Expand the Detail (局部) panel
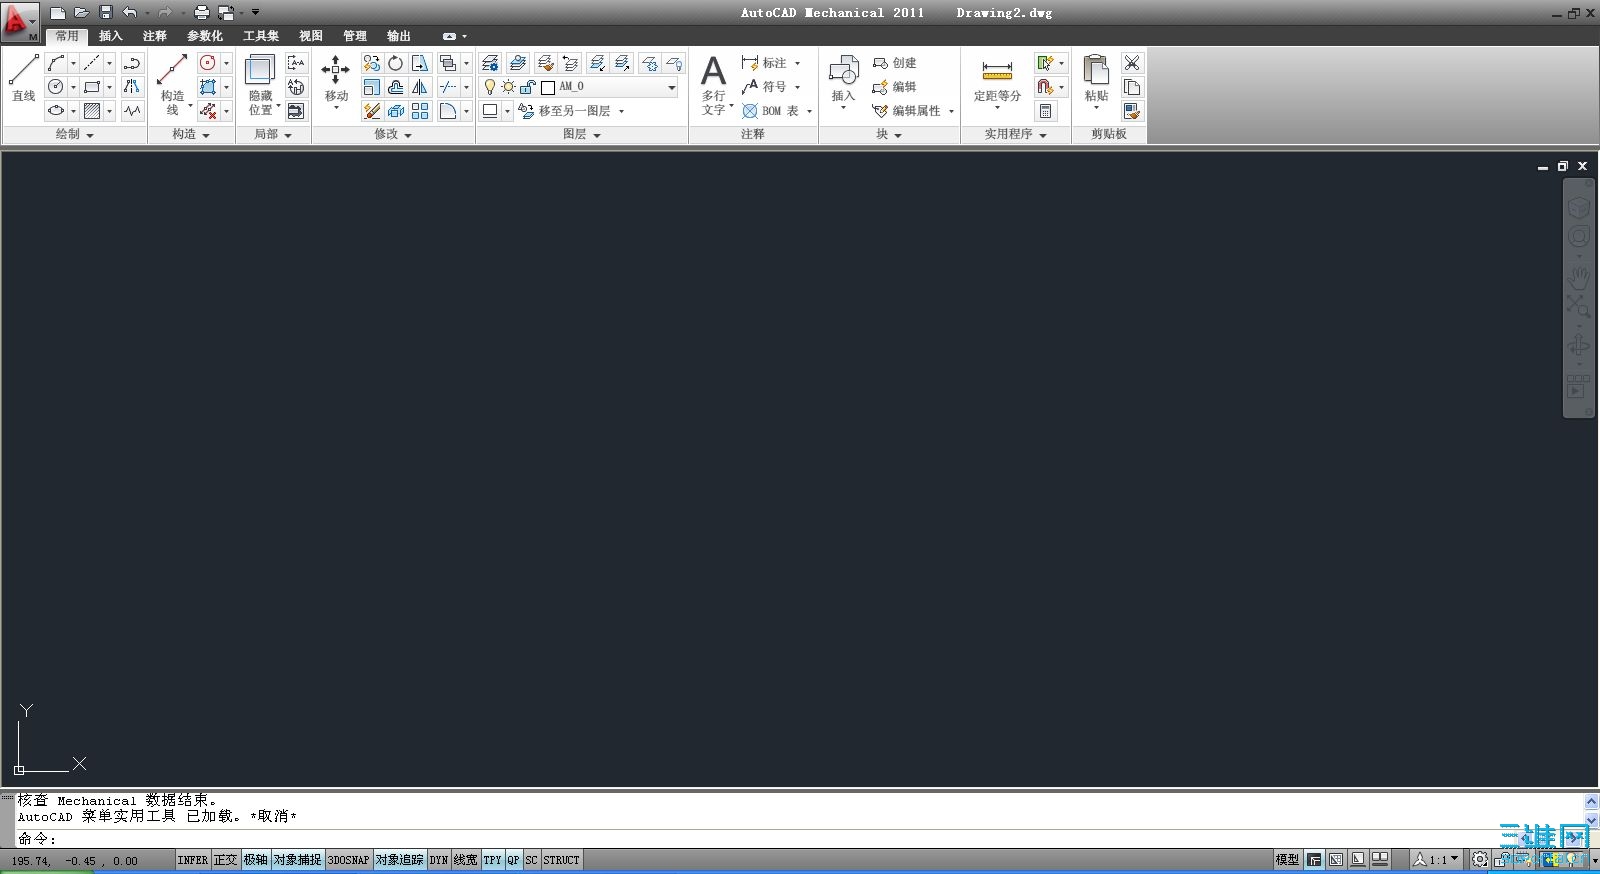 pos(273,134)
